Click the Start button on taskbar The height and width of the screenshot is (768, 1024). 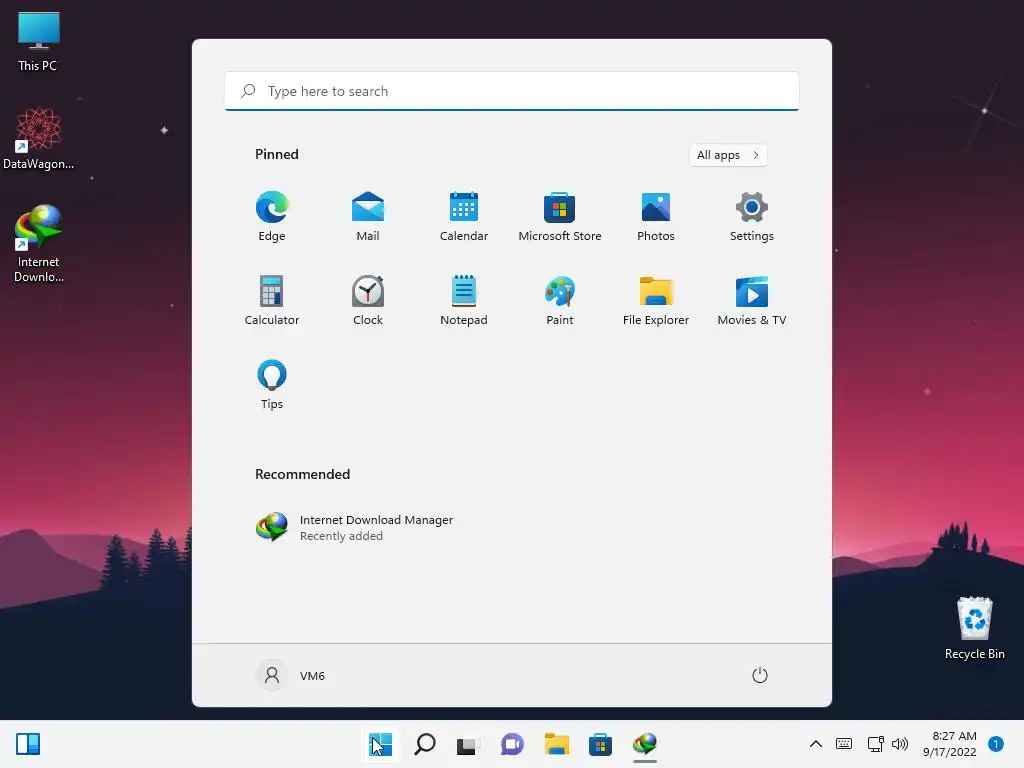click(380, 744)
